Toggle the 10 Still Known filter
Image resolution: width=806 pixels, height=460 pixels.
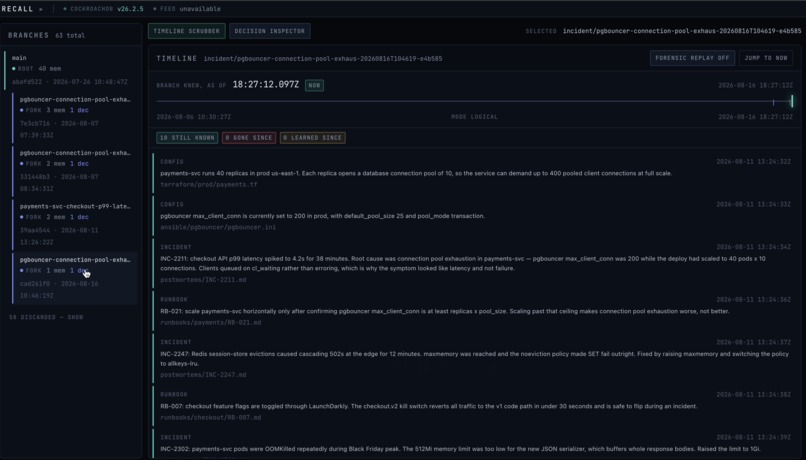pyautogui.click(x=187, y=138)
